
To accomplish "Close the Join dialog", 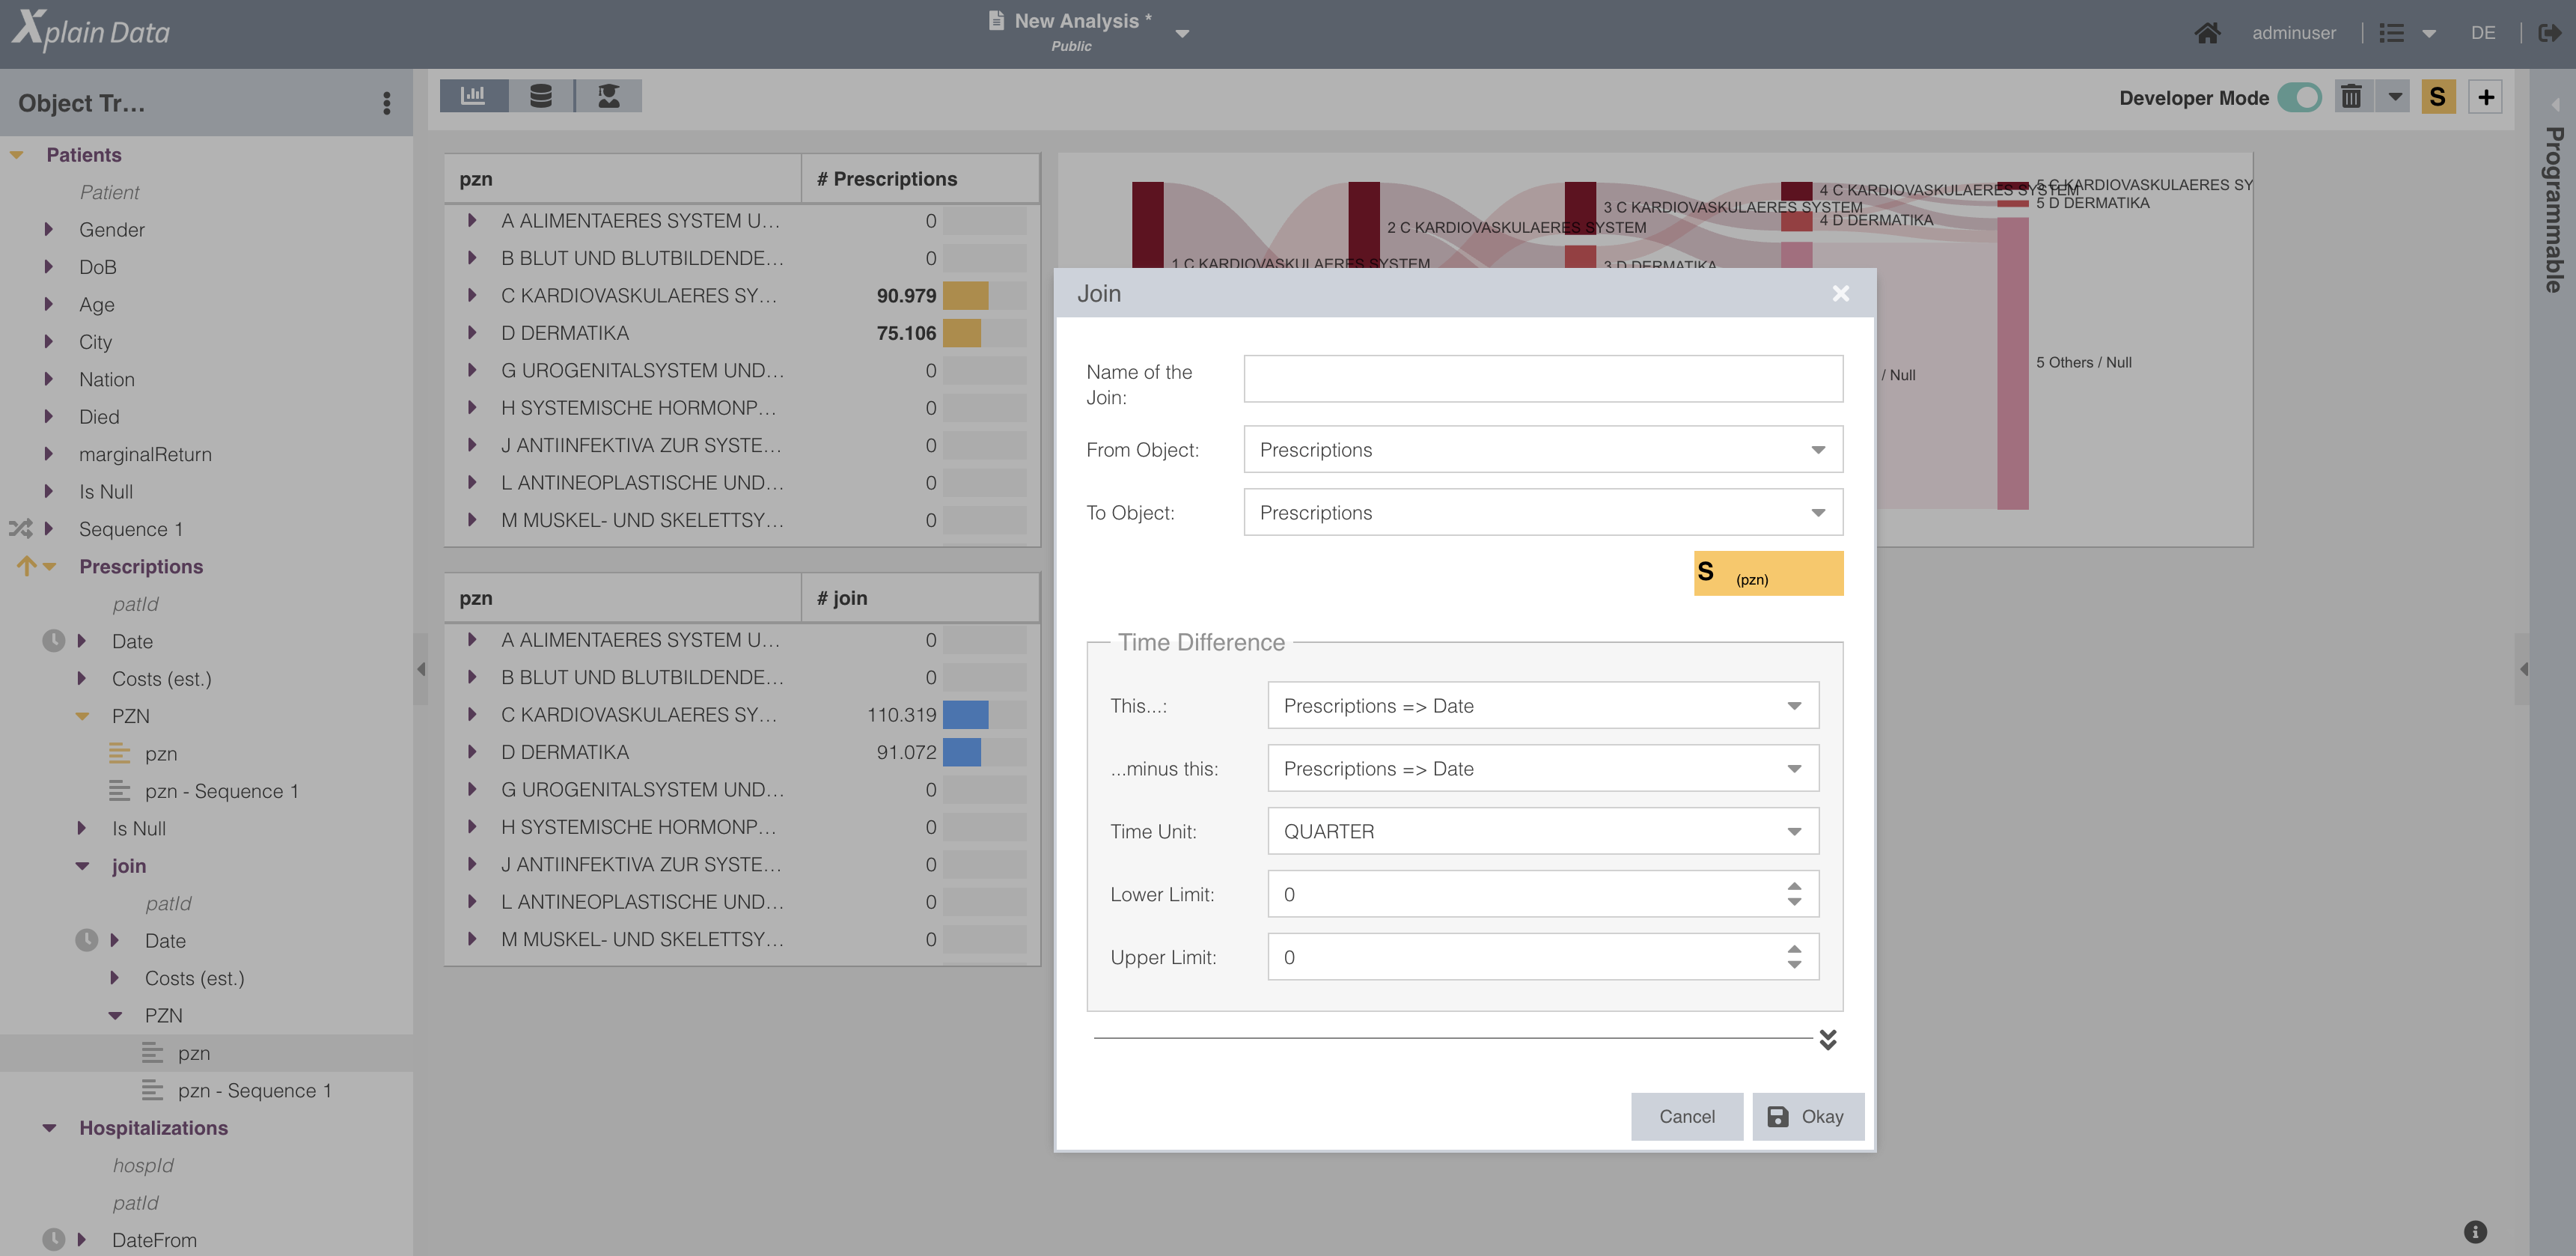I will coord(1840,293).
